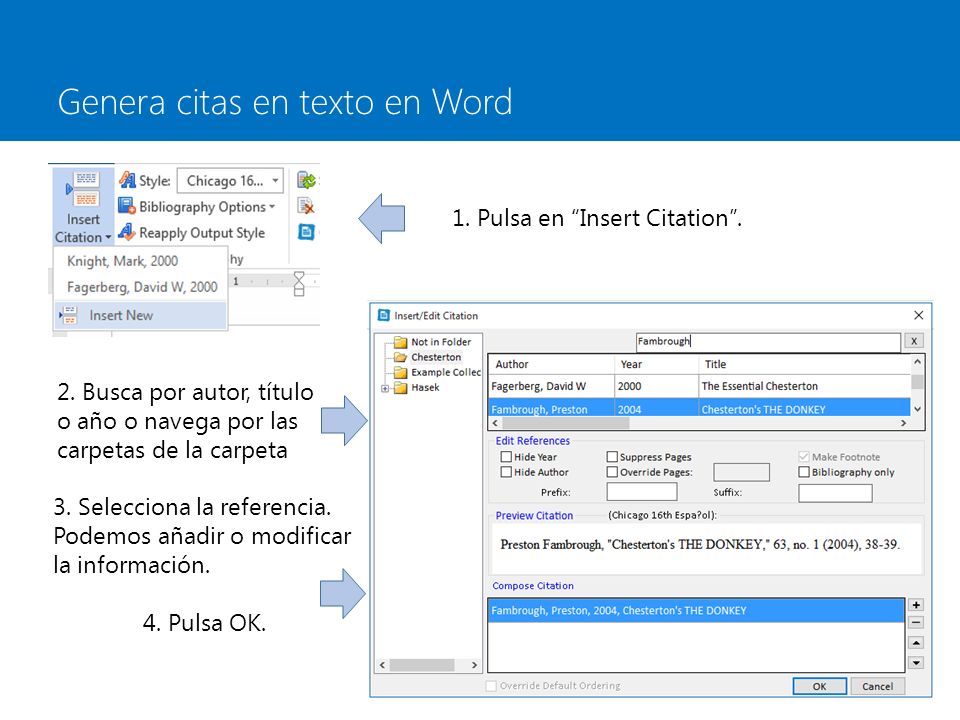This screenshot has height=720, width=960.
Task: Click the Not in Folder folder icon
Action: coord(401,342)
